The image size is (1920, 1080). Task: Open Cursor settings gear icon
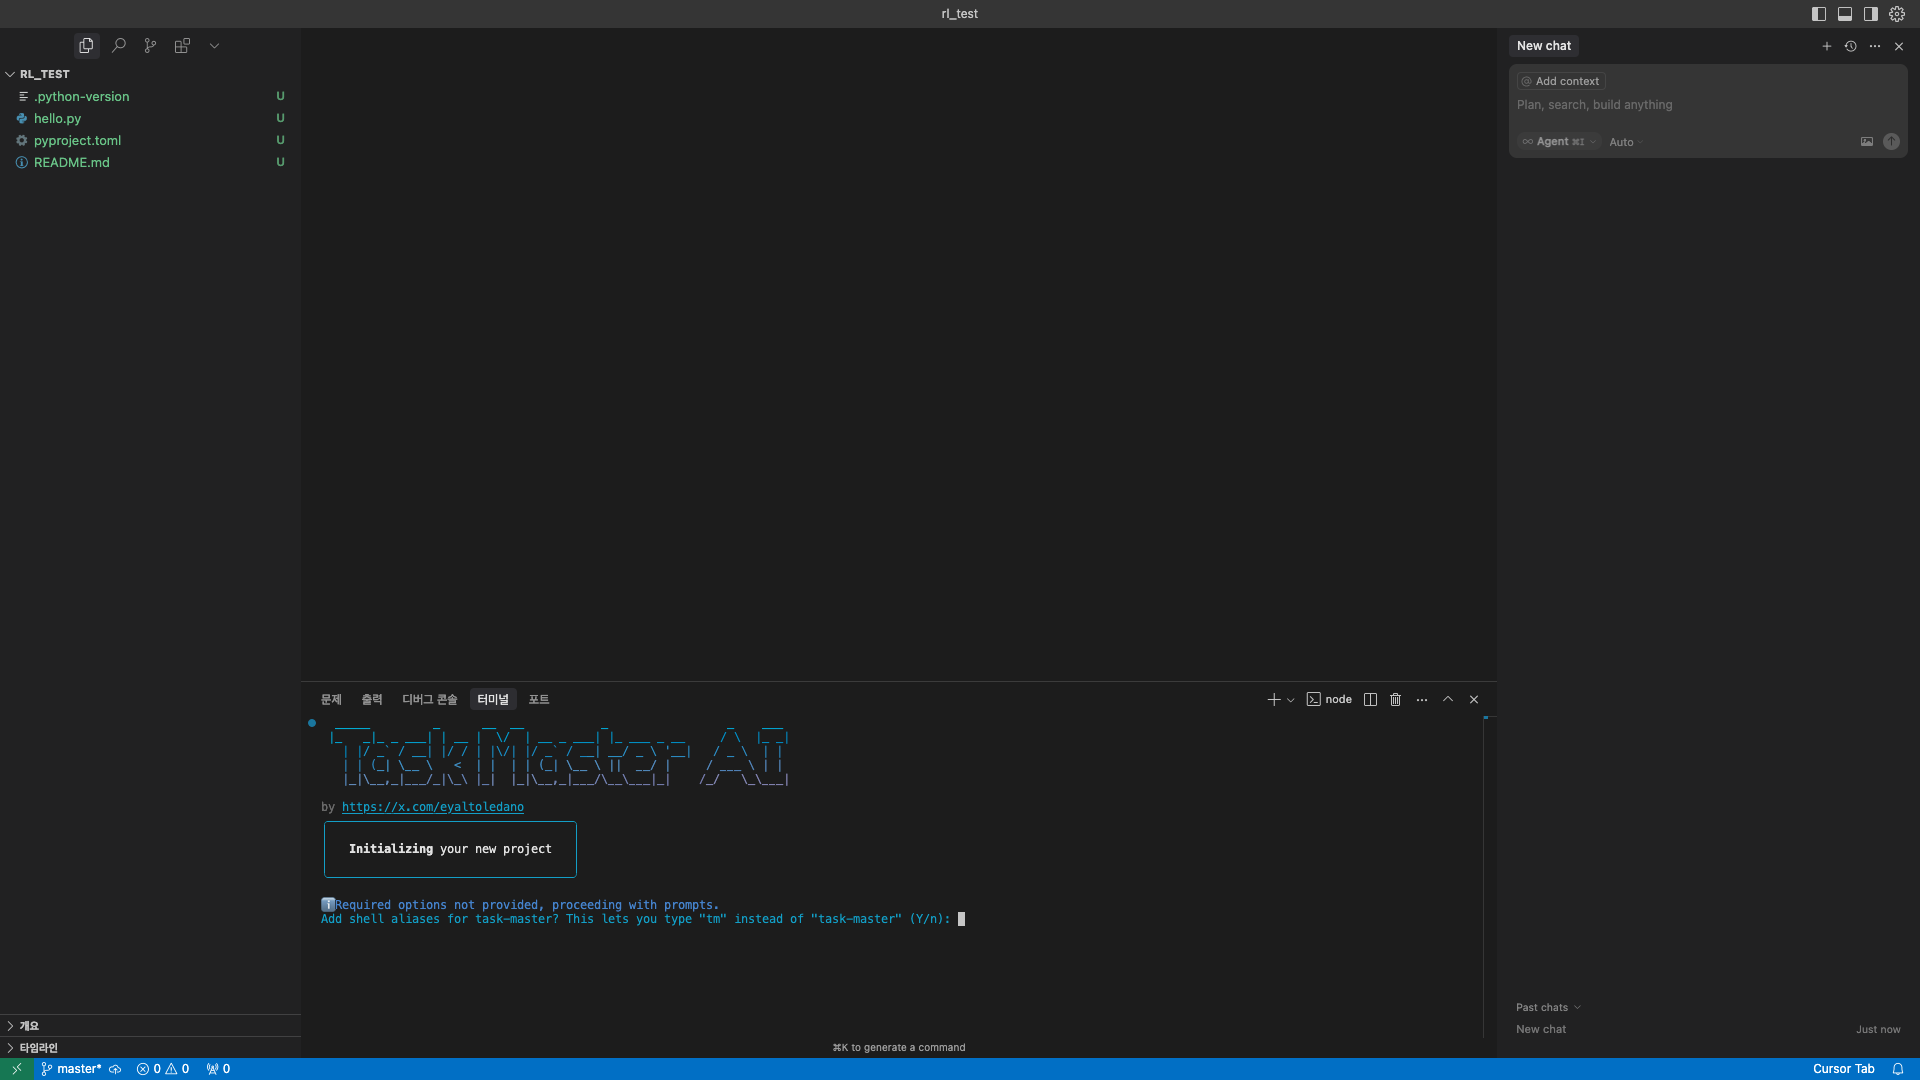coord(1897,14)
